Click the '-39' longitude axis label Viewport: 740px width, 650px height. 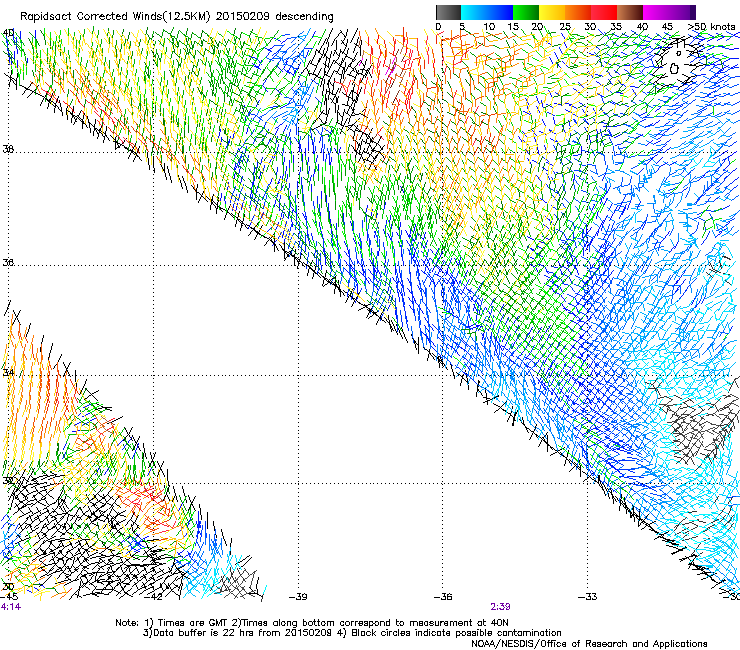(298, 597)
